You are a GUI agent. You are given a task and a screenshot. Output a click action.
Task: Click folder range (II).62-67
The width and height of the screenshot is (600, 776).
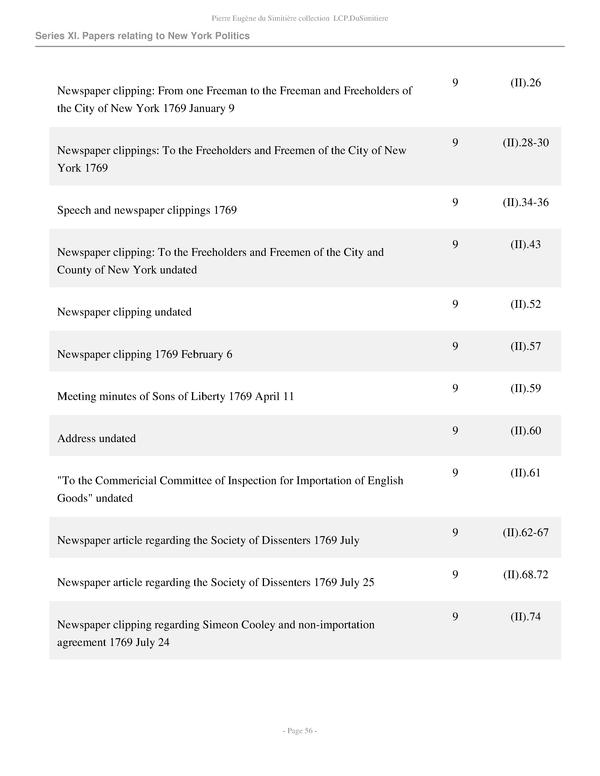click(525, 533)
